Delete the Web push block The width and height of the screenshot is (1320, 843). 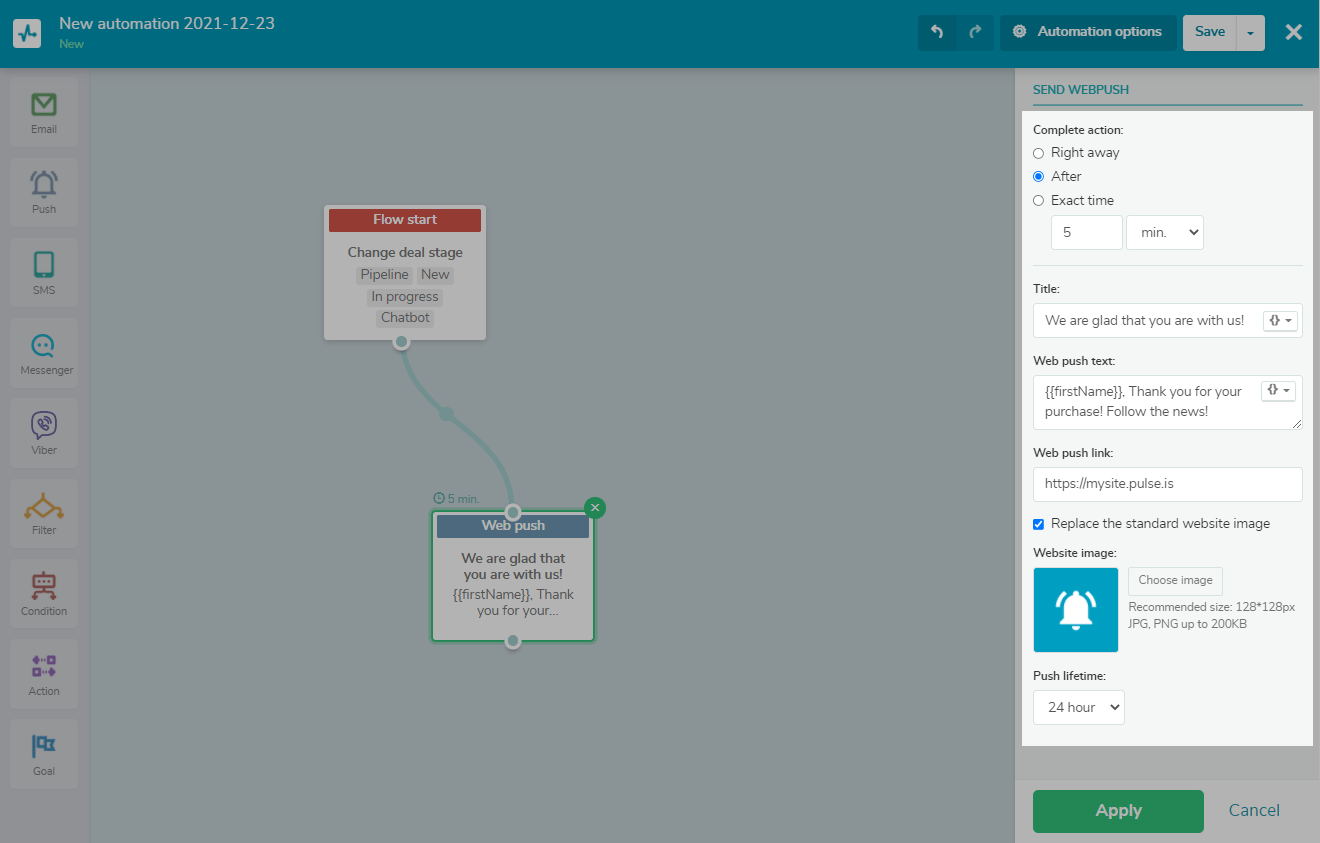[595, 508]
